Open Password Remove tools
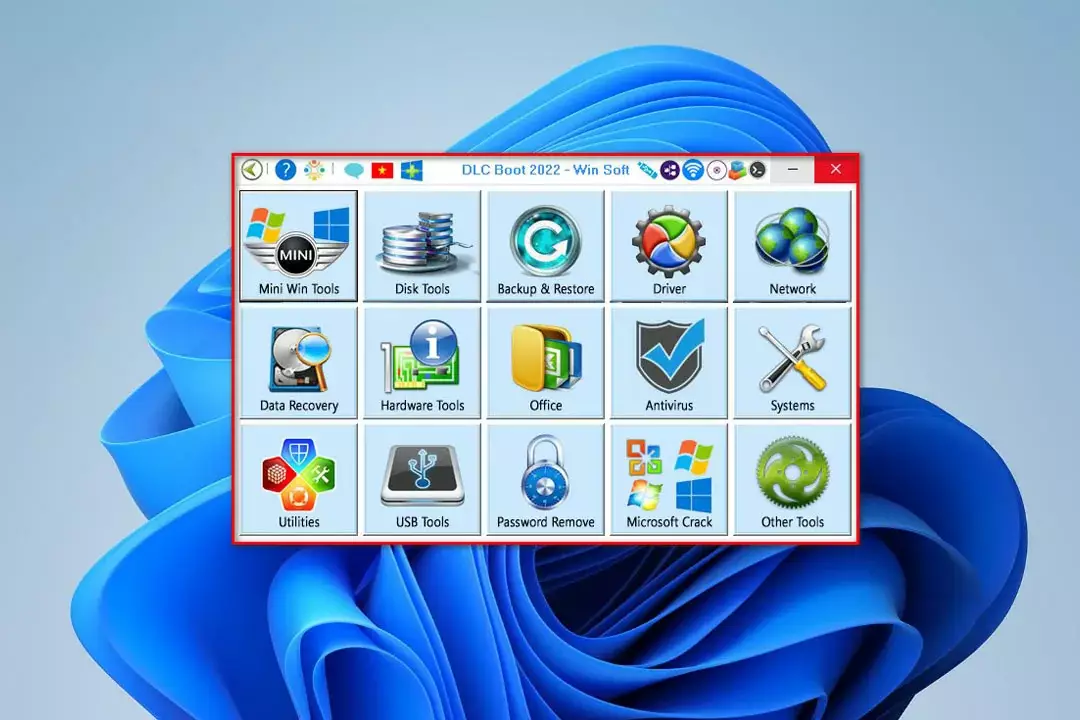The height and width of the screenshot is (720, 1080). [x=545, y=479]
